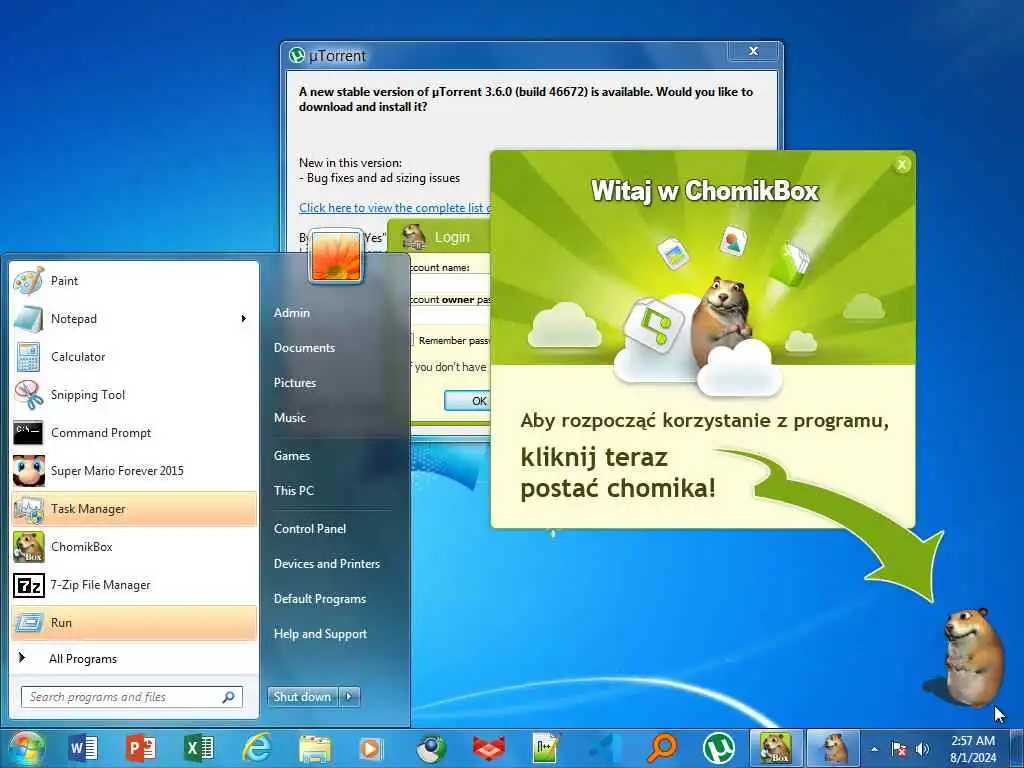Open This PC from the Start menu

[294, 490]
